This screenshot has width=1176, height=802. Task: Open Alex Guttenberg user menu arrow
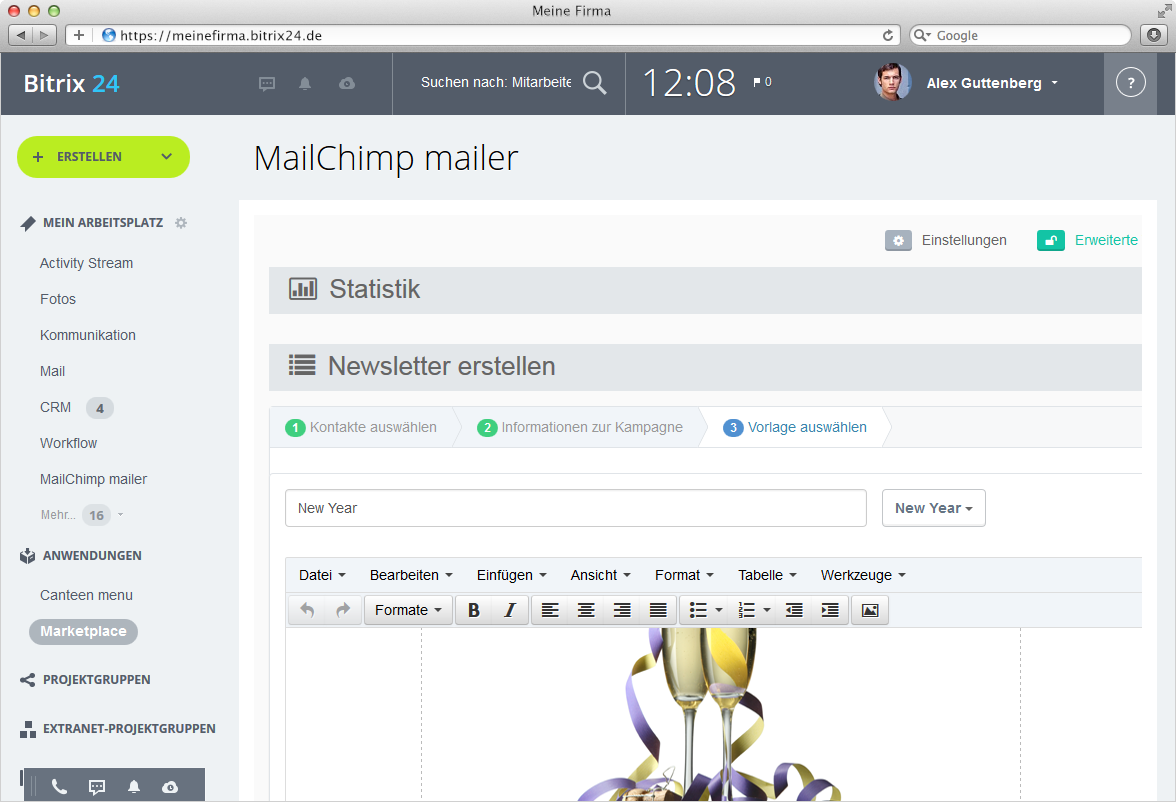1054,83
